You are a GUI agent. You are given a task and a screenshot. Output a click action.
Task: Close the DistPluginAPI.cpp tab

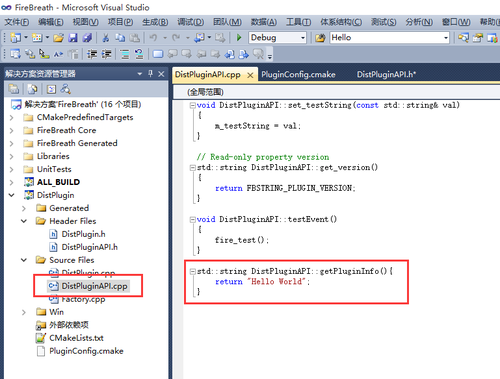250,75
